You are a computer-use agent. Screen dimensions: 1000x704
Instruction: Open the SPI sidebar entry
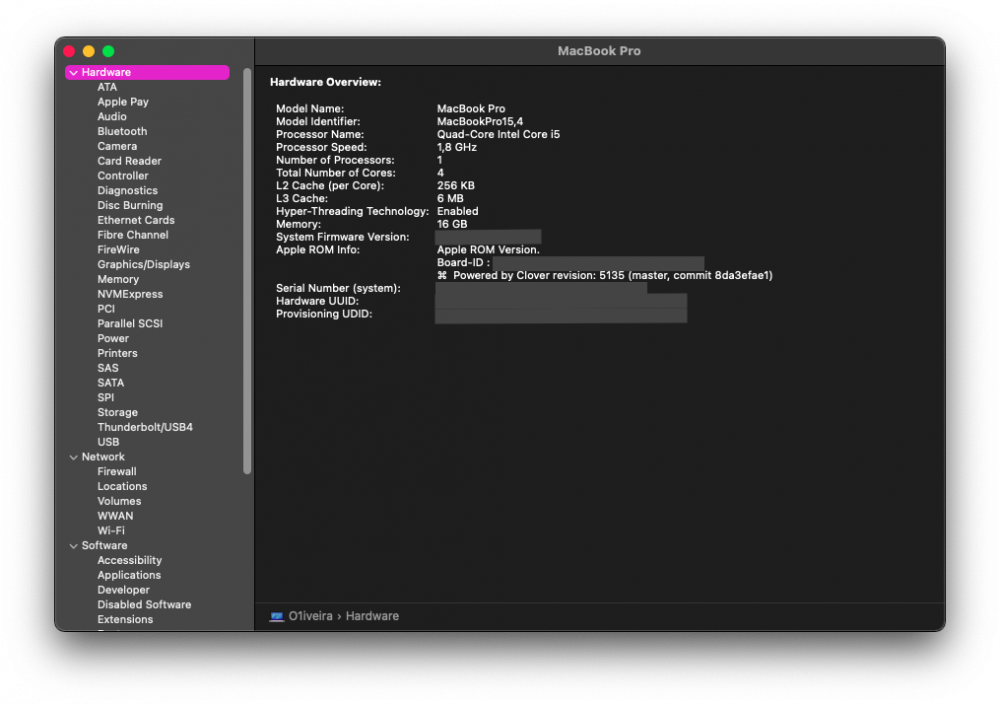pyautogui.click(x=105, y=397)
